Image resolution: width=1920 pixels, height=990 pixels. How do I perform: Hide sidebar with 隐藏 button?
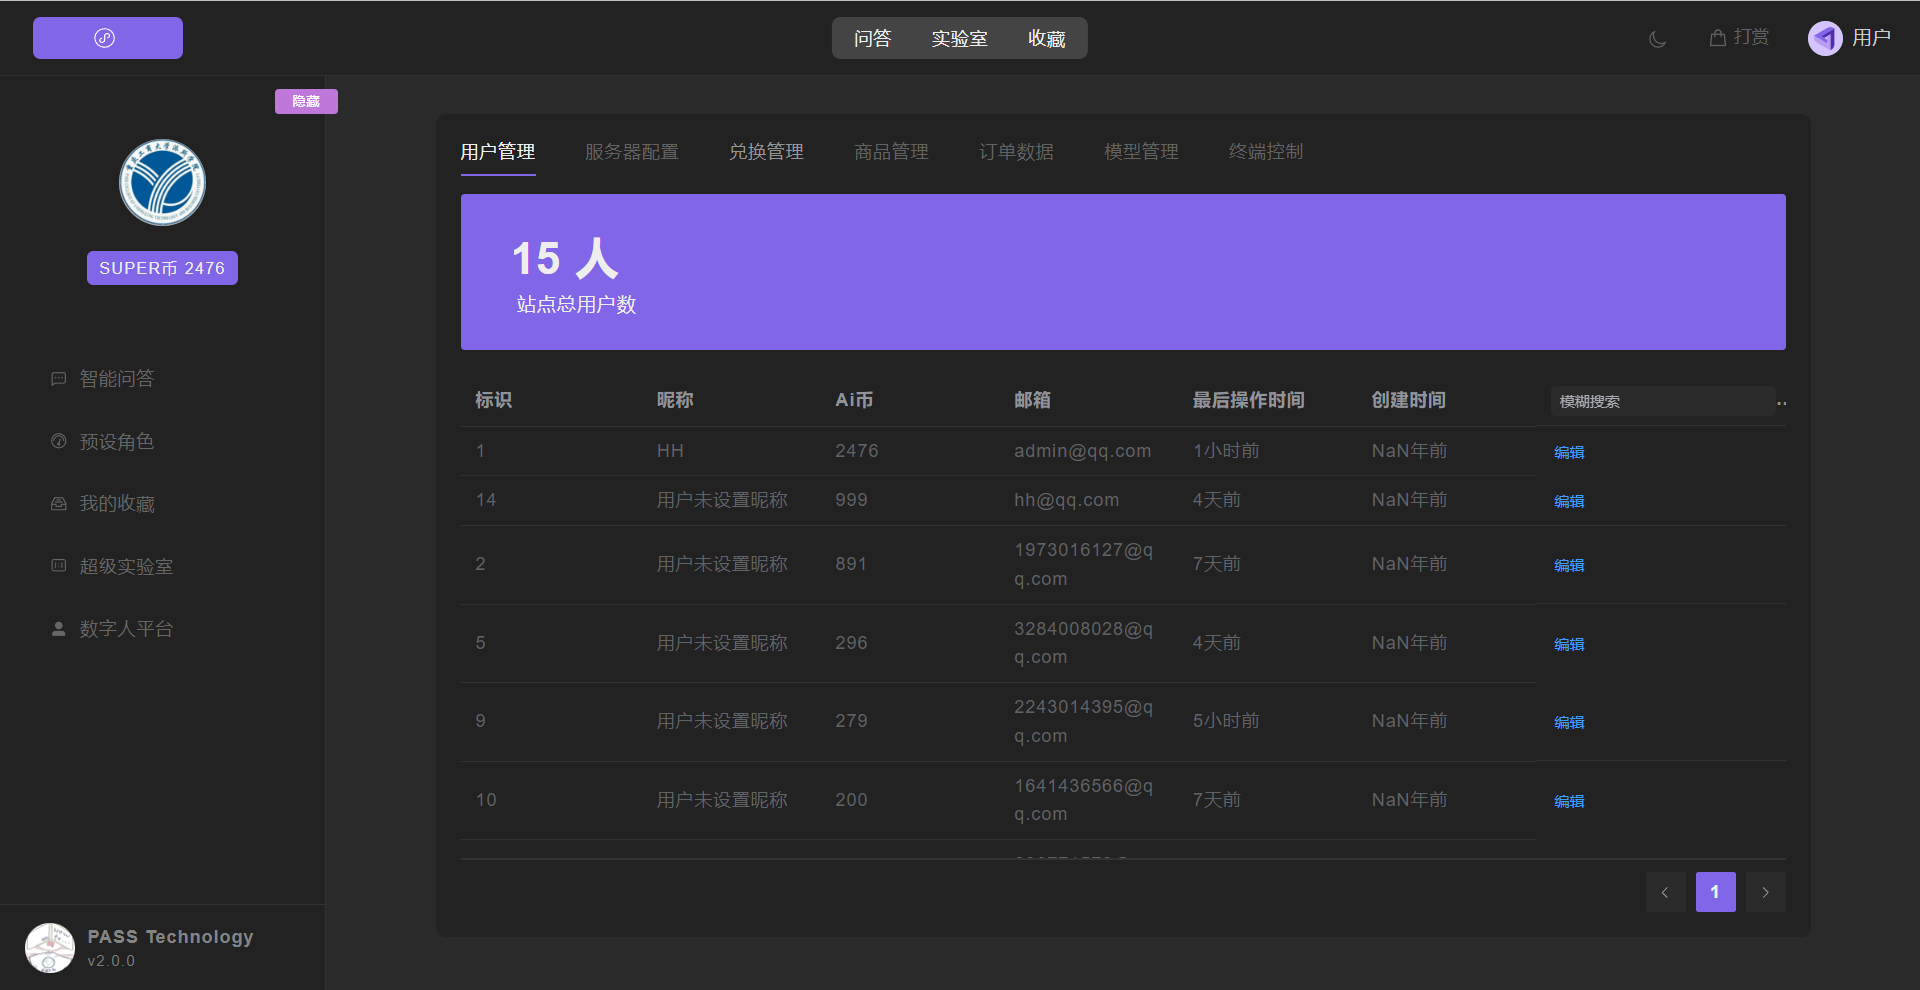click(306, 101)
